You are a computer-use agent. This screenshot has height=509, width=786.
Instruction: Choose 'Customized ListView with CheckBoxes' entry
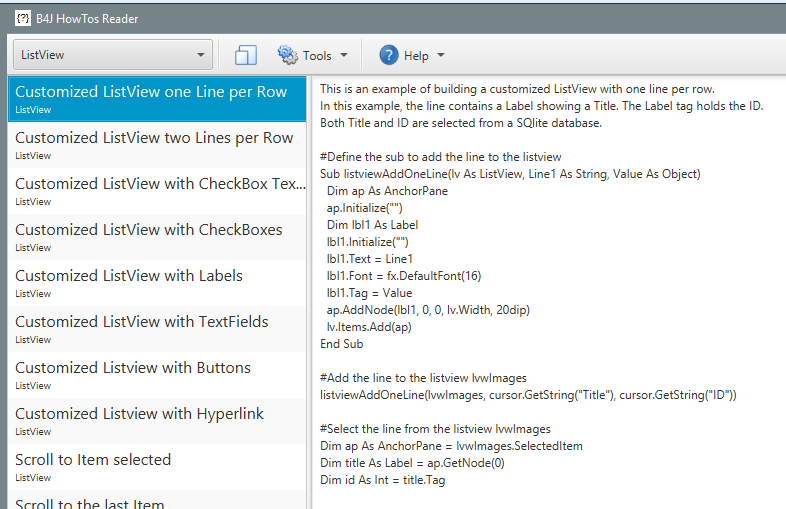coord(149,236)
